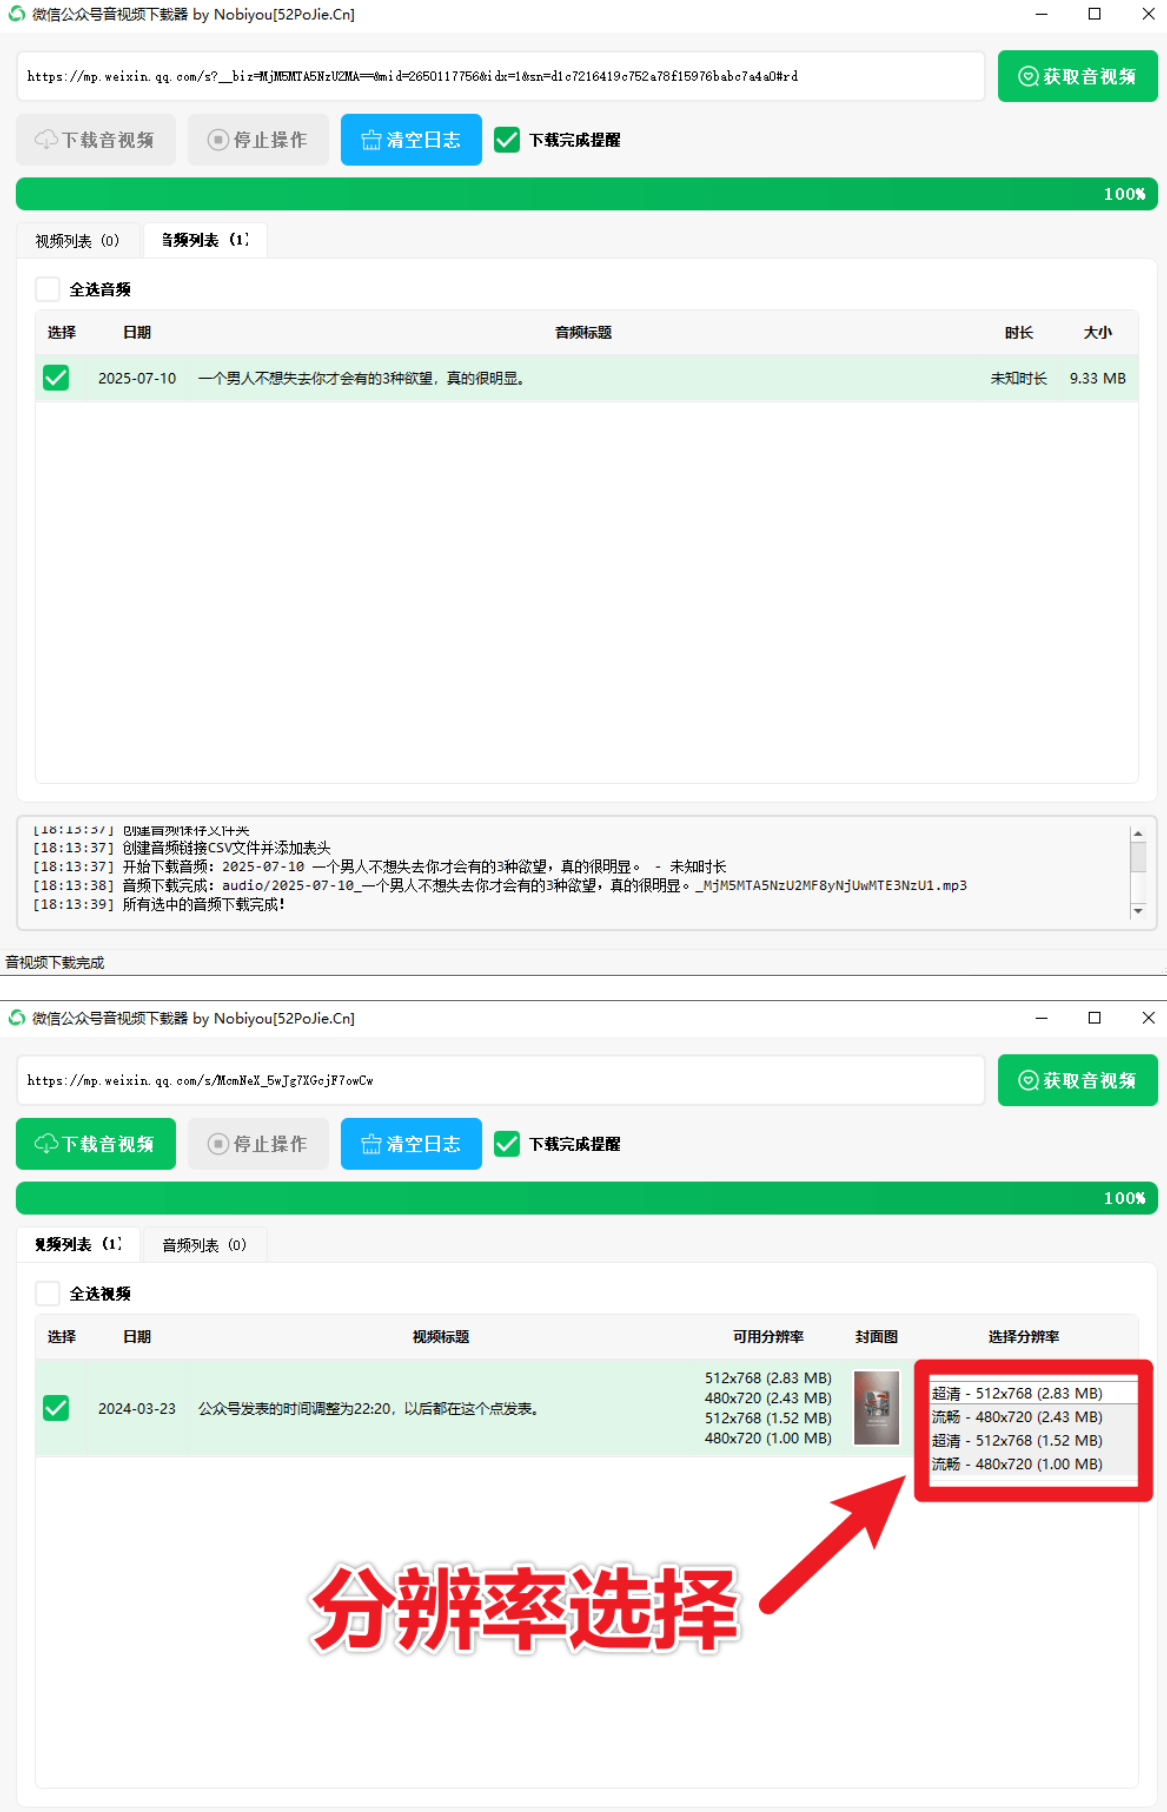Click 可用分辨率 column header
Screen dimensions: 1167x1812
[768, 1336]
